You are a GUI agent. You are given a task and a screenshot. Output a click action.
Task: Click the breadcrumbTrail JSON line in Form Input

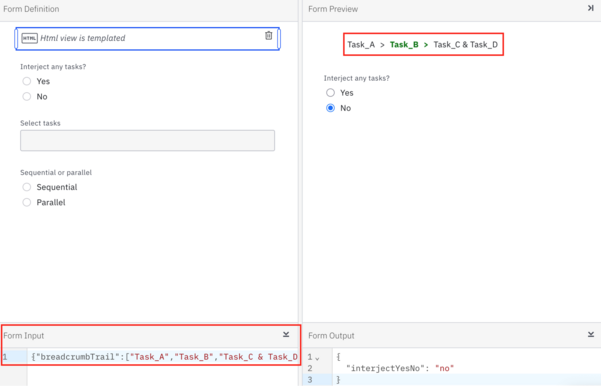click(164, 357)
